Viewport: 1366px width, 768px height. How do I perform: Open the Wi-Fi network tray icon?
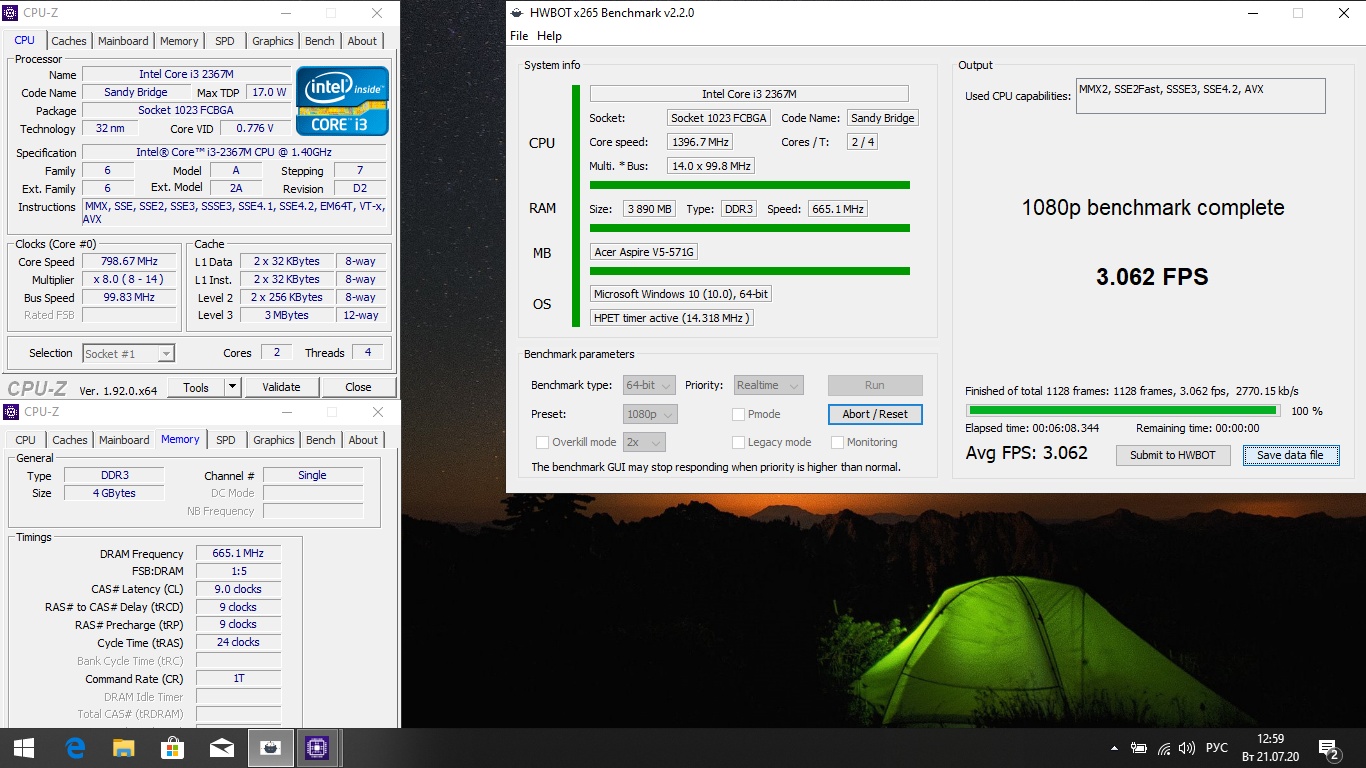1164,748
